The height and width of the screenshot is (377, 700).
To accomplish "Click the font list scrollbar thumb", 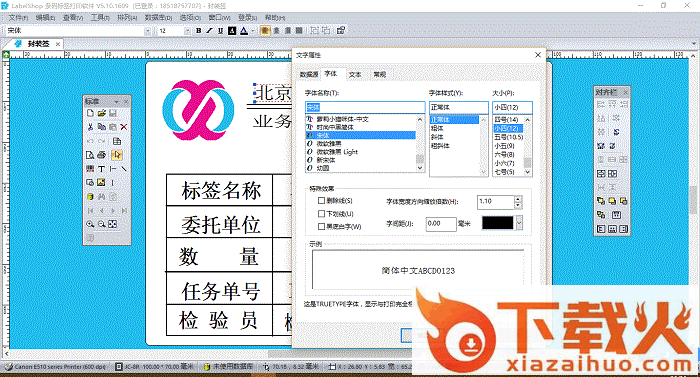I will click(x=420, y=159).
